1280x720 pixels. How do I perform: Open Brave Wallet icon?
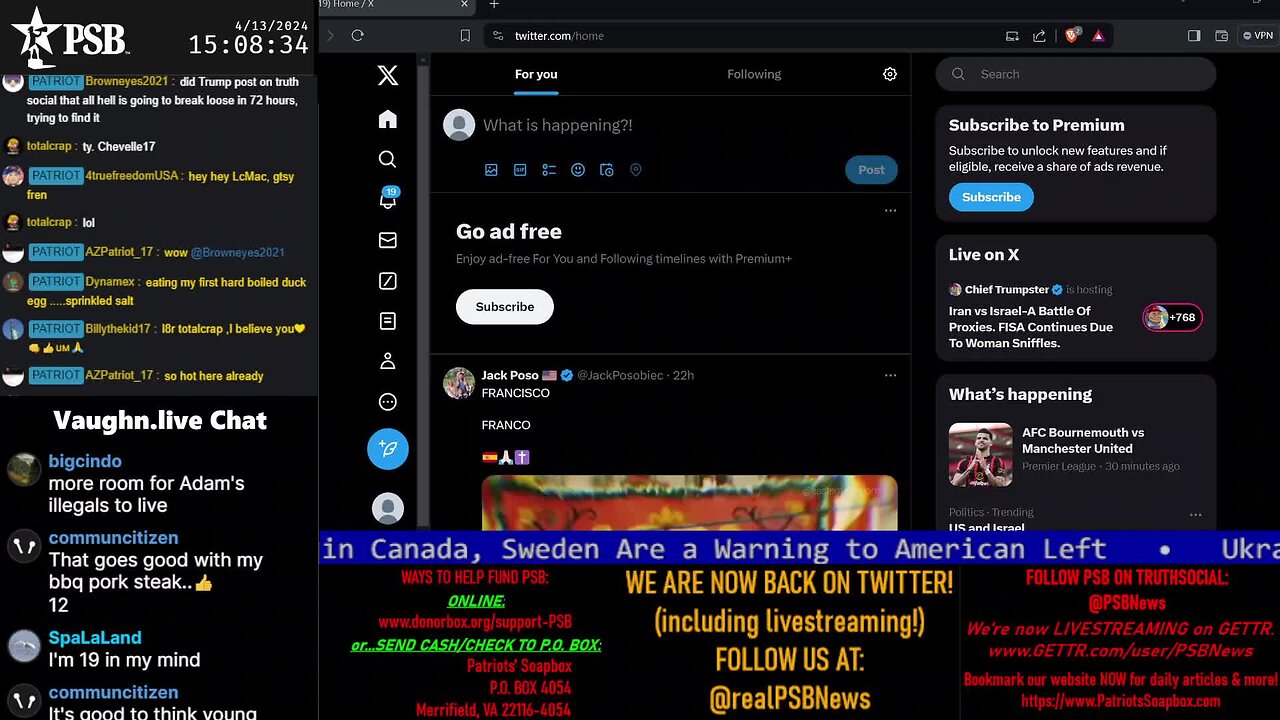1221,35
